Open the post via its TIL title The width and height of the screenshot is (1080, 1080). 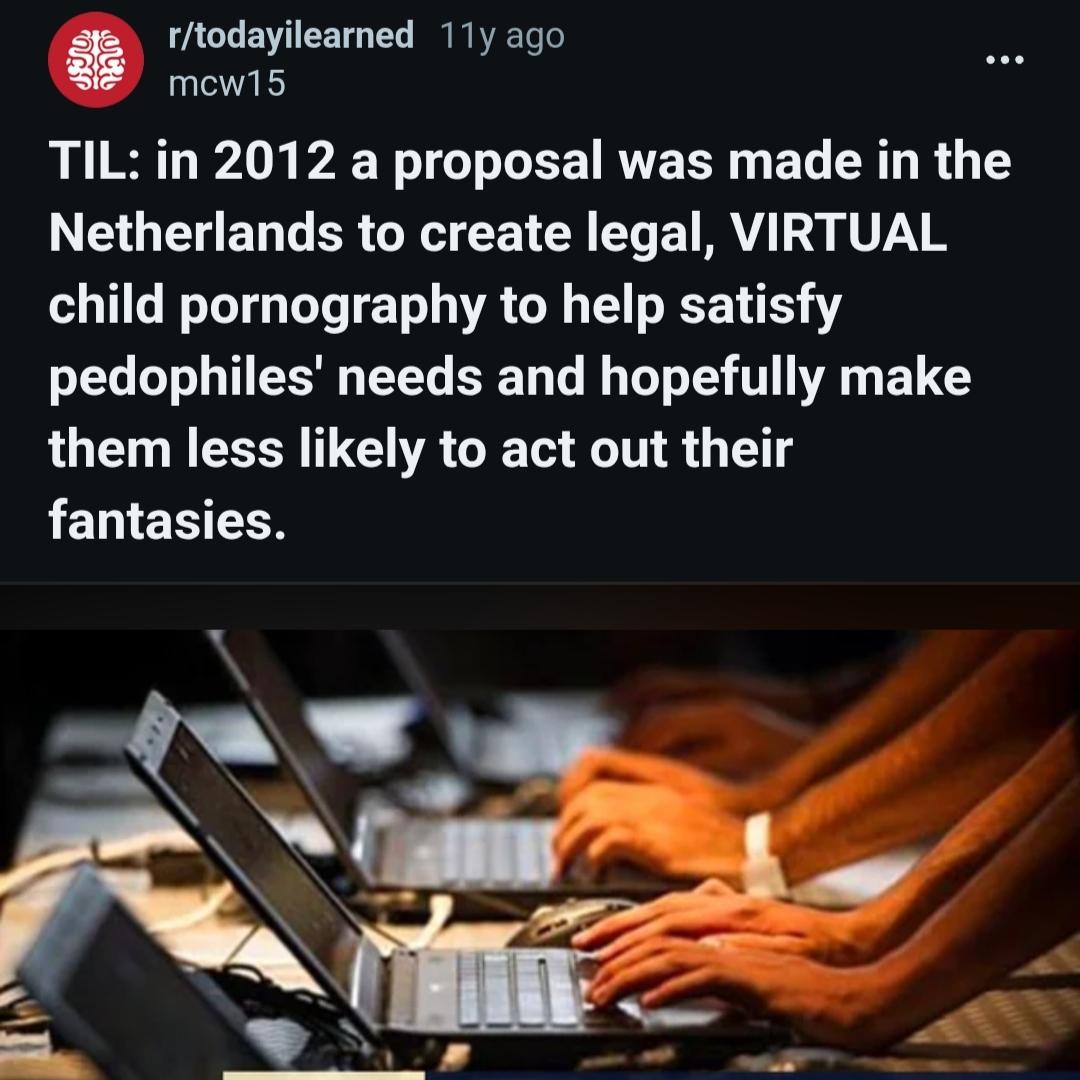point(530,339)
